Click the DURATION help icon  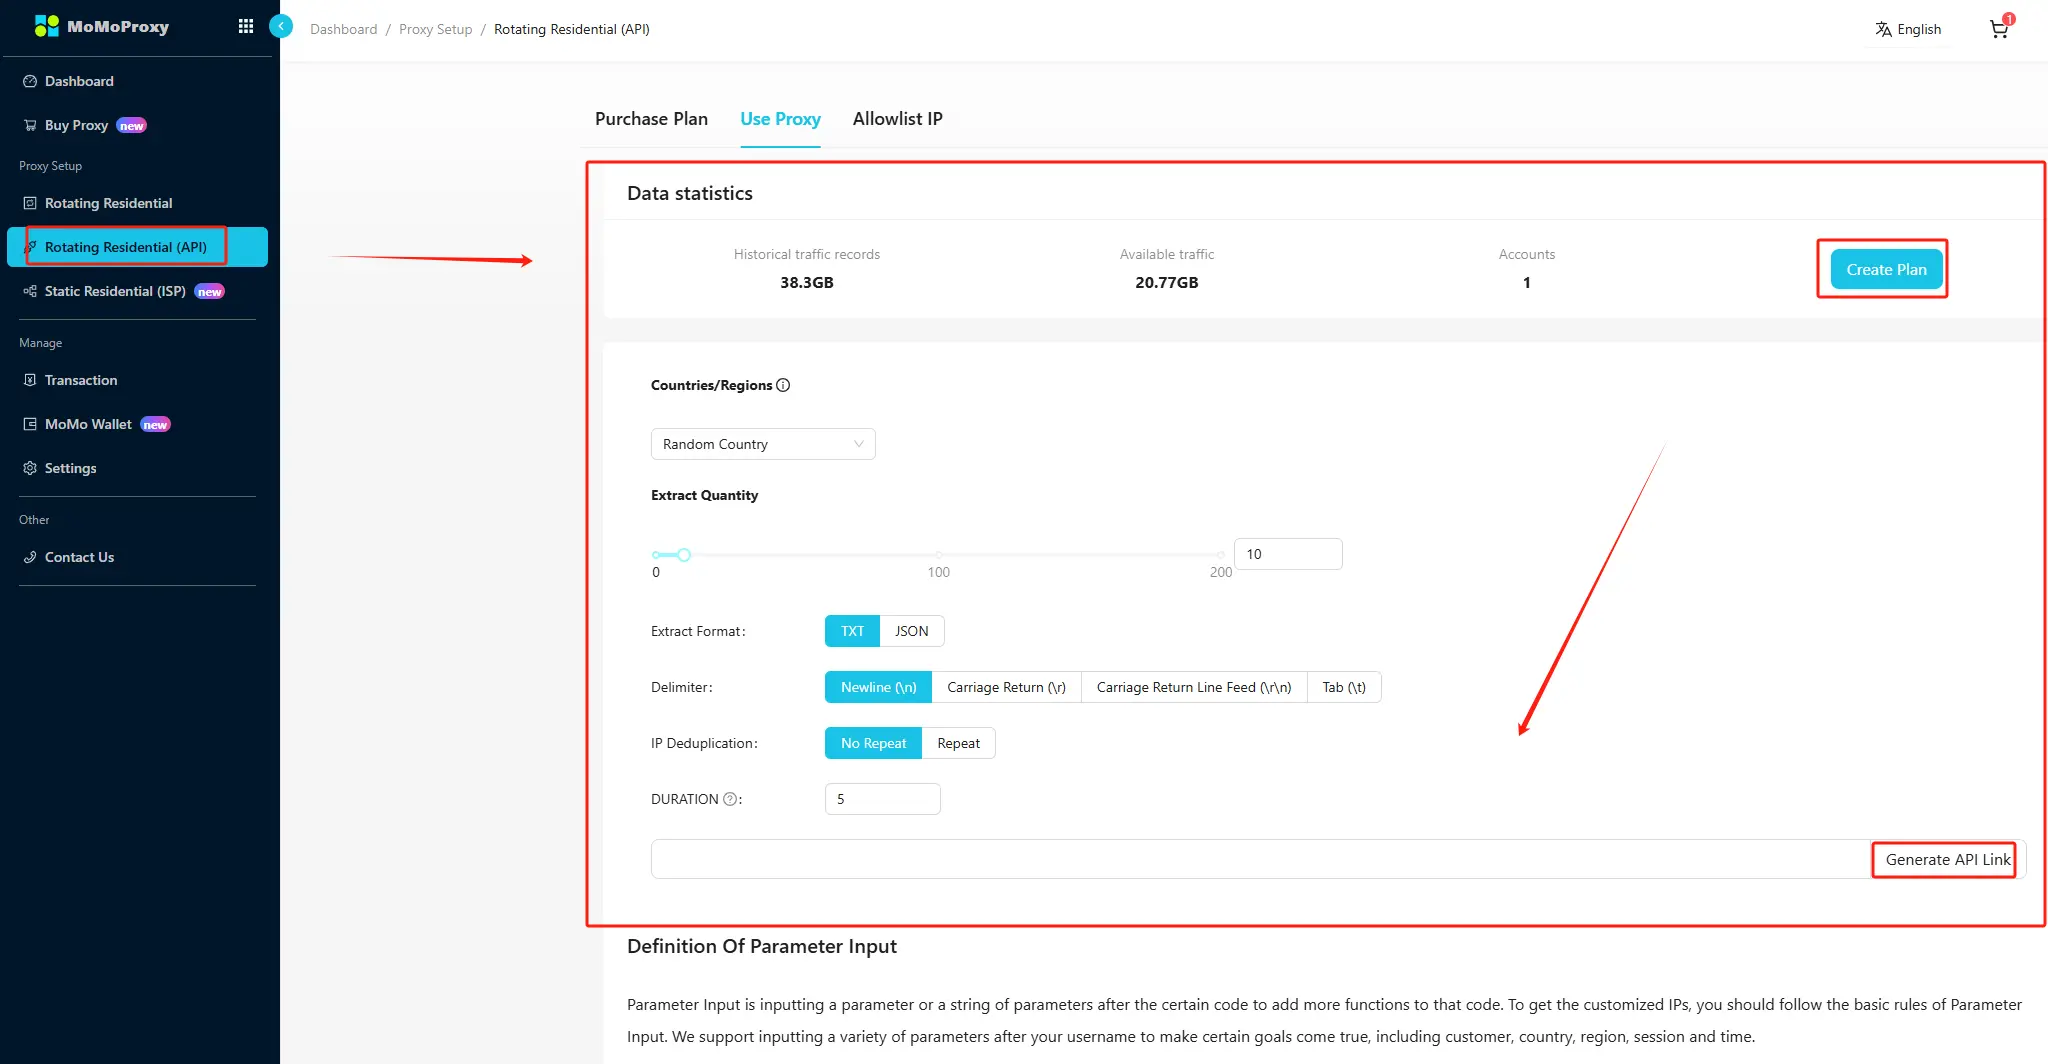[x=730, y=799]
